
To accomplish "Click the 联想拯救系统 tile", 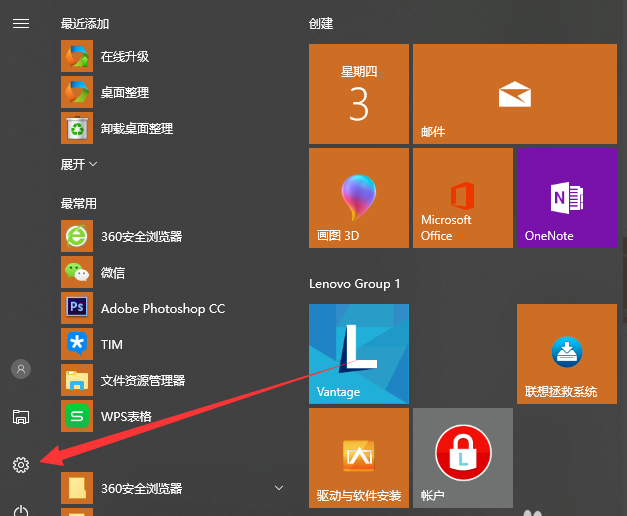I will (x=566, y=354).
